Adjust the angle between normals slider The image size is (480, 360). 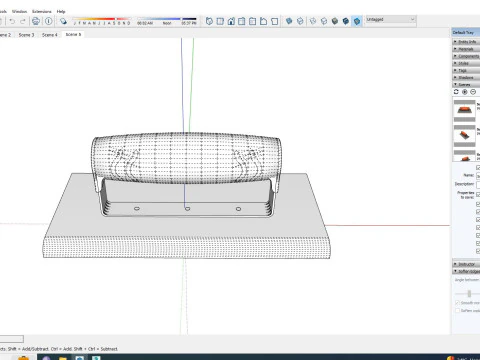[469, 294]
